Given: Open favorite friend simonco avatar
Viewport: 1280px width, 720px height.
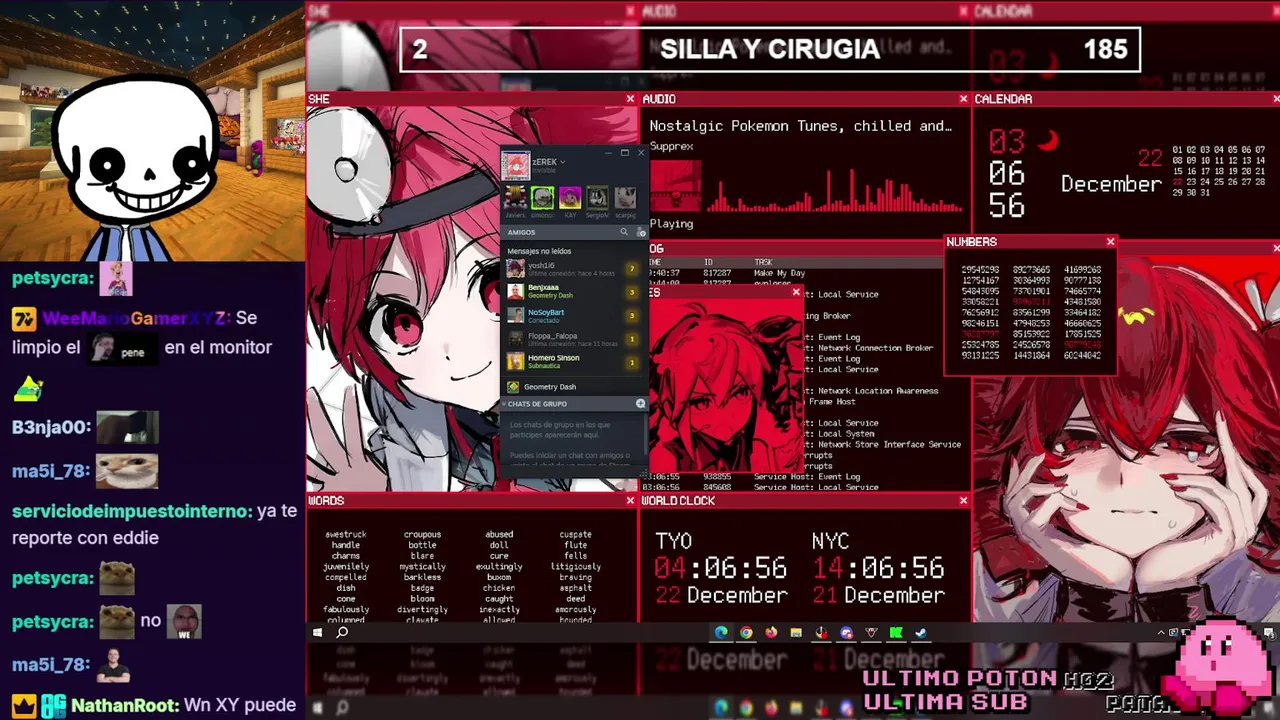Looking at the screenshot, I should click(x=542, y=197).
